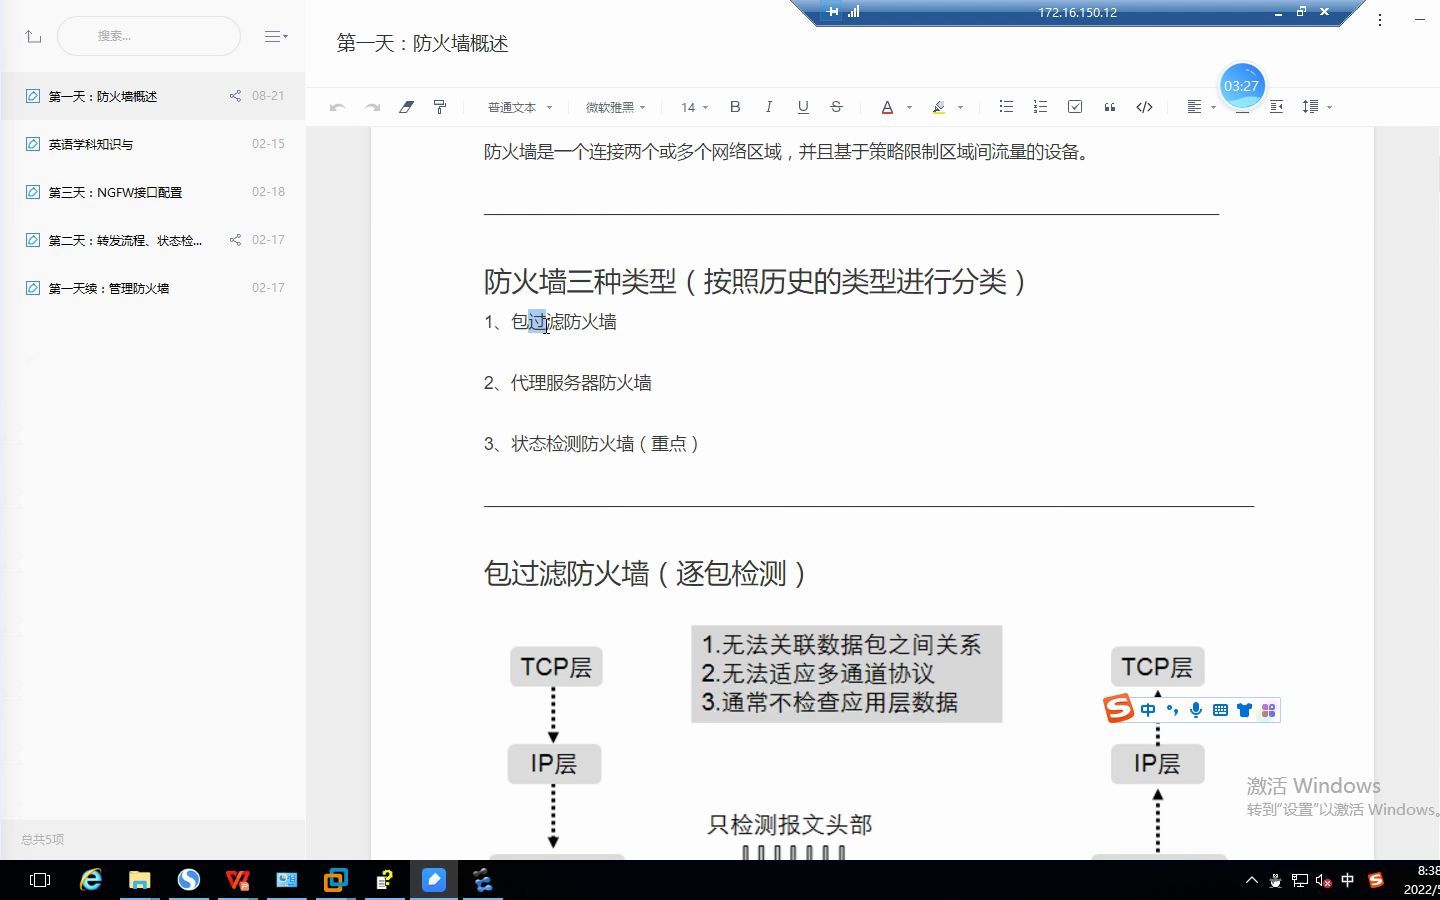
Task: Open the font size 14 dropdown
Action: click(694, 107)
